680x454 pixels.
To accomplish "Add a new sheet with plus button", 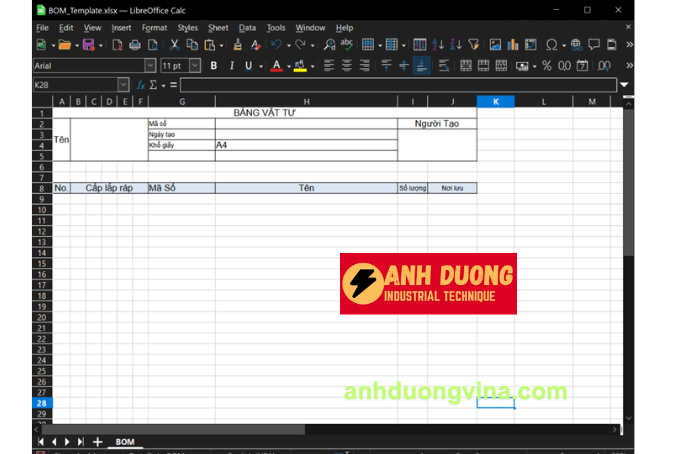I will (97, 441).
